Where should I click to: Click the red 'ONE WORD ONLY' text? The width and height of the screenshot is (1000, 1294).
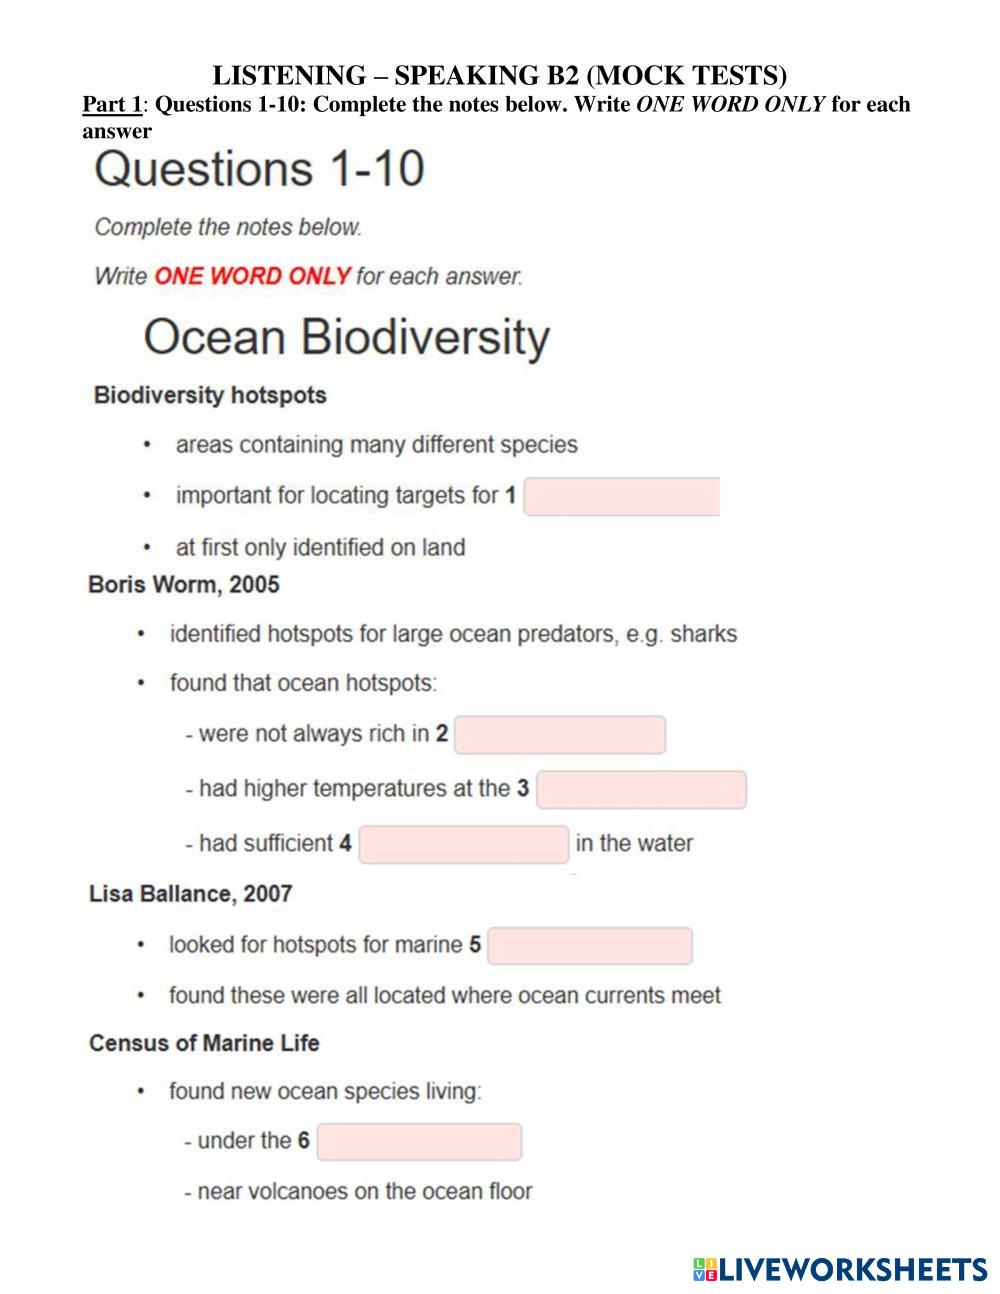[x=252, y=276]
